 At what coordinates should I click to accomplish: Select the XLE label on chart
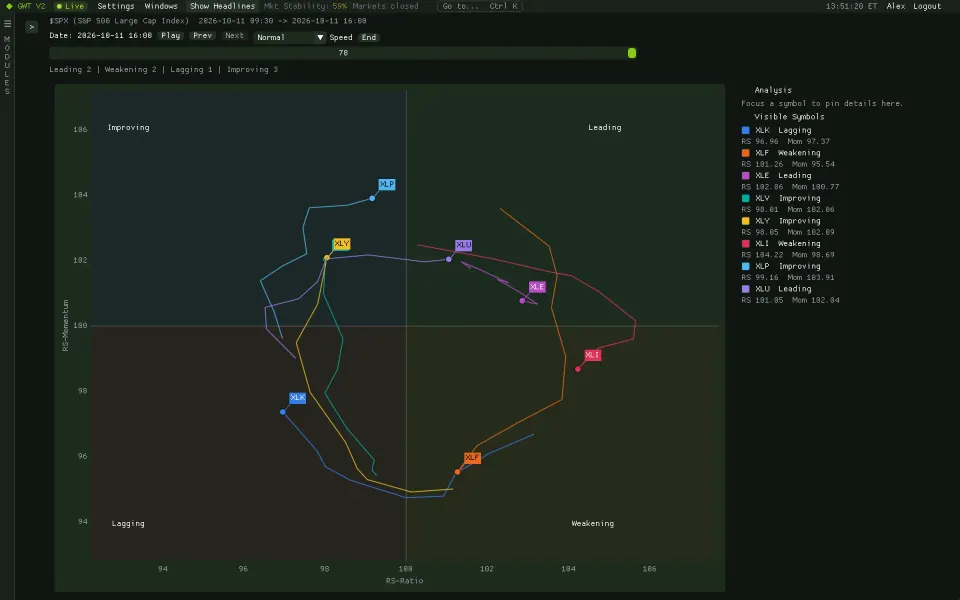point(537,287)
